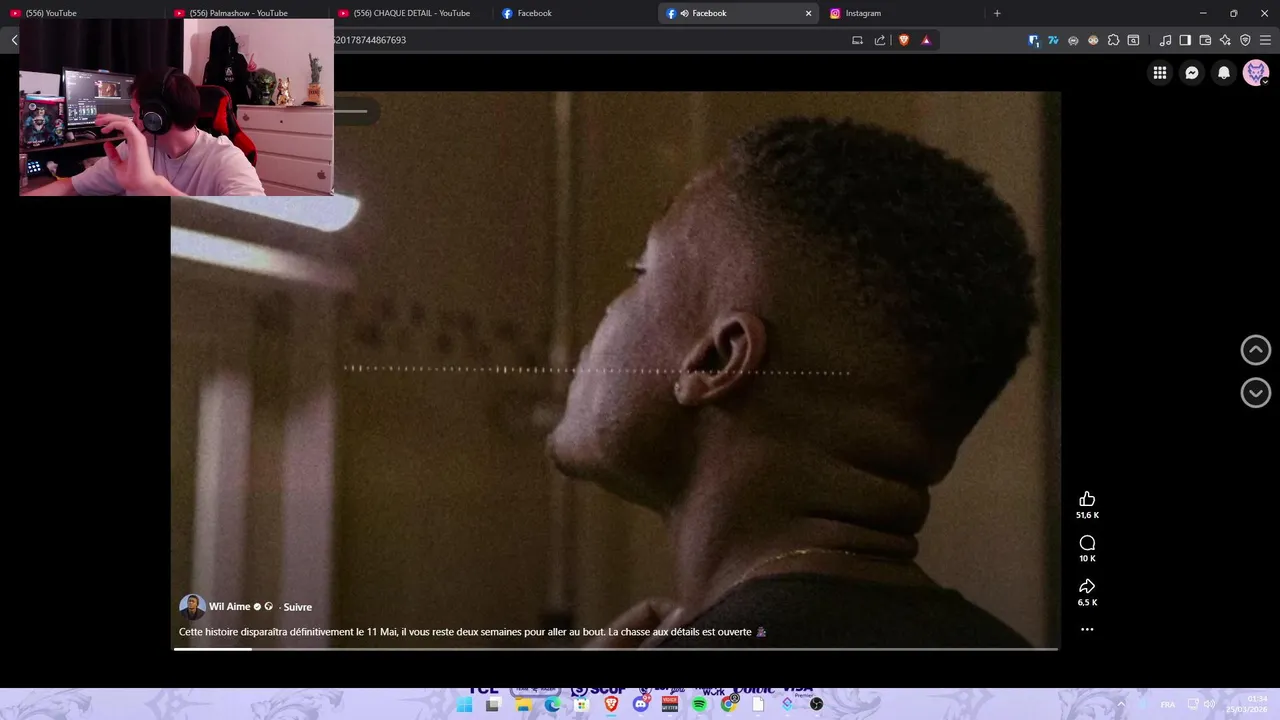Open the Wil Aime profile name link
Screen dimensions: 1280x720
pos(230,607)
